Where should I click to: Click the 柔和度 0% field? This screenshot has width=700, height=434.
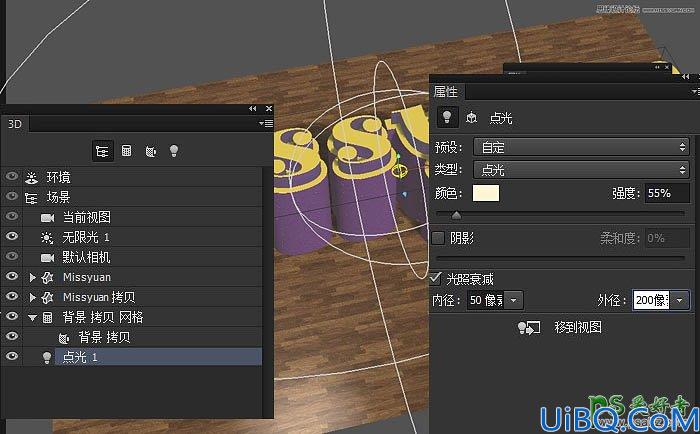(667, 238)
